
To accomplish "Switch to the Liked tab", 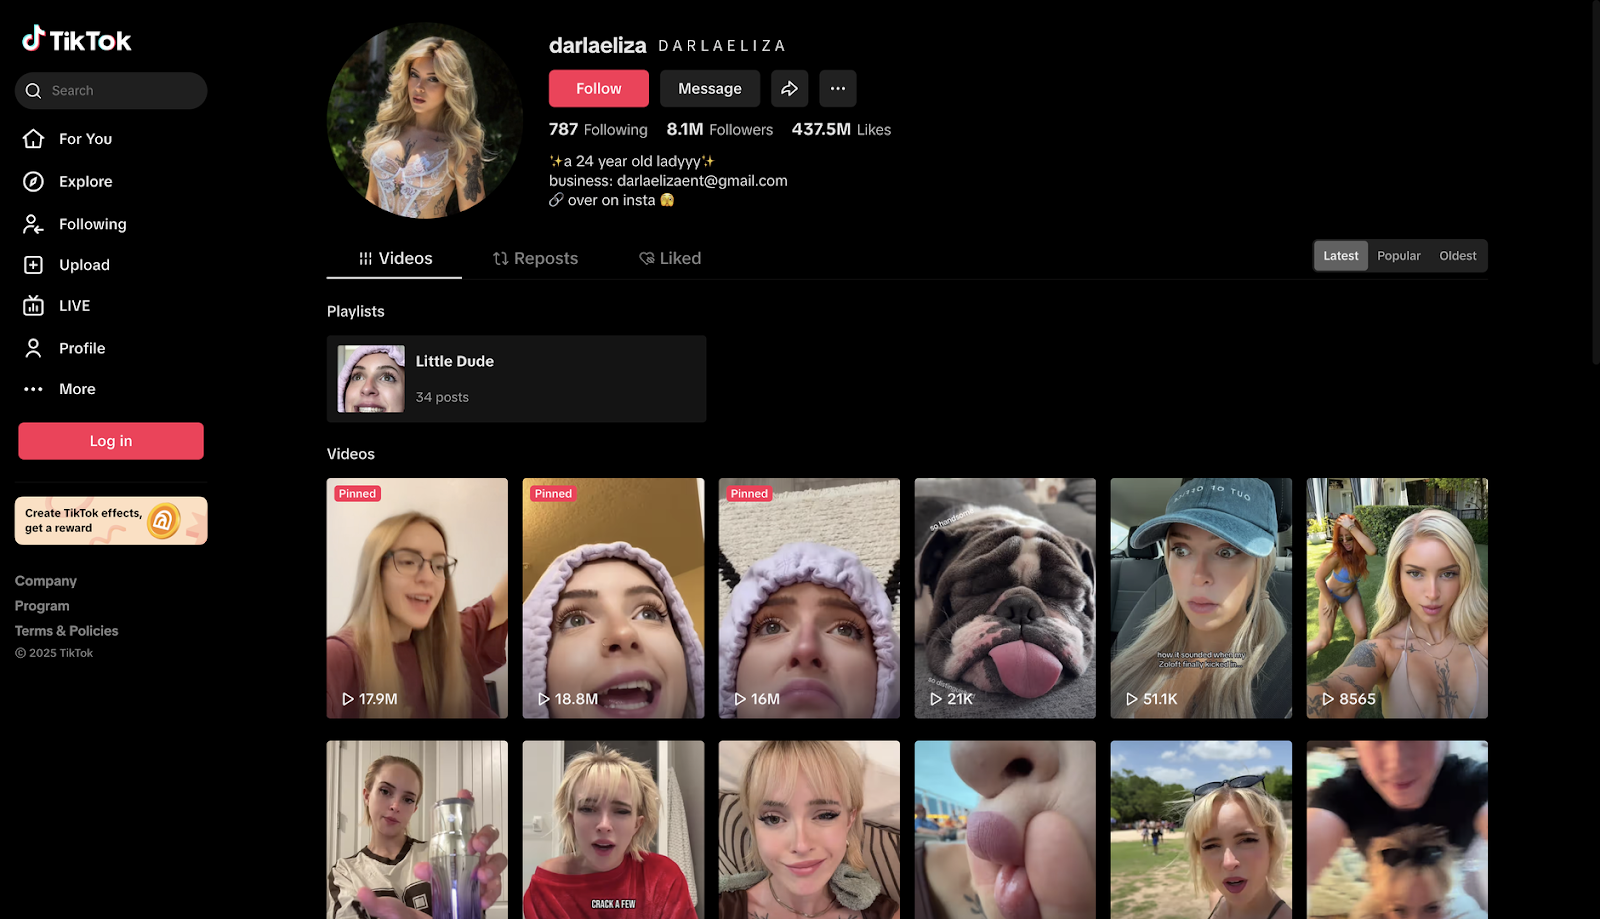I will click(x=670, y=259).
